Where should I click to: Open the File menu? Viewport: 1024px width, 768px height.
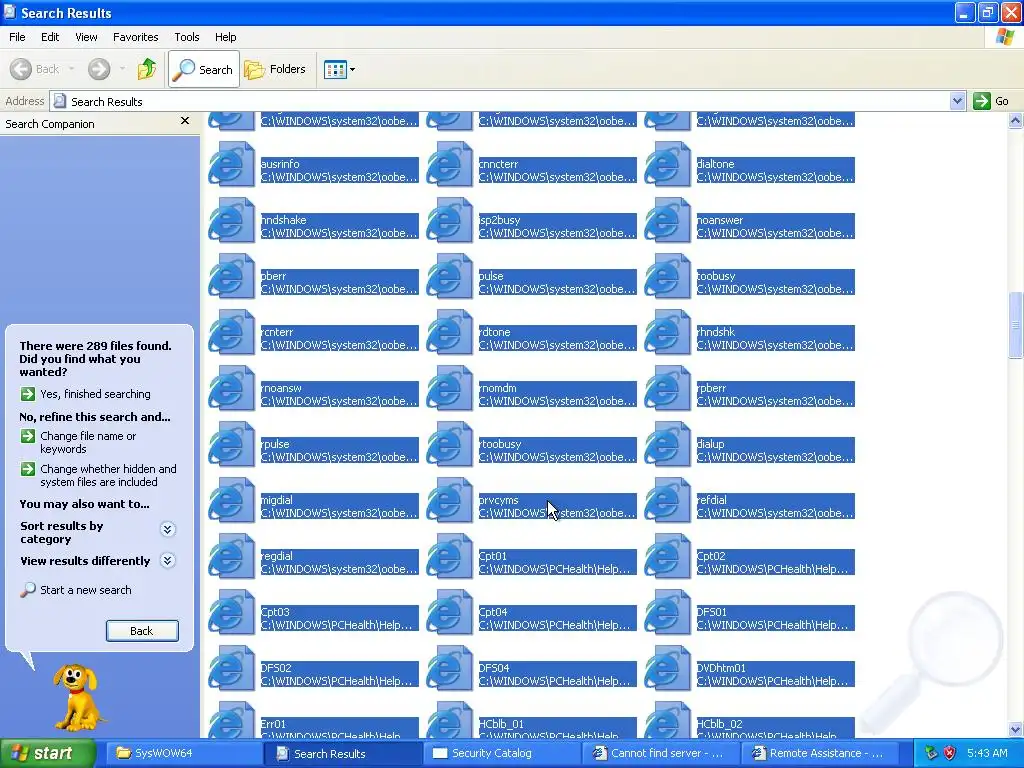17,37
